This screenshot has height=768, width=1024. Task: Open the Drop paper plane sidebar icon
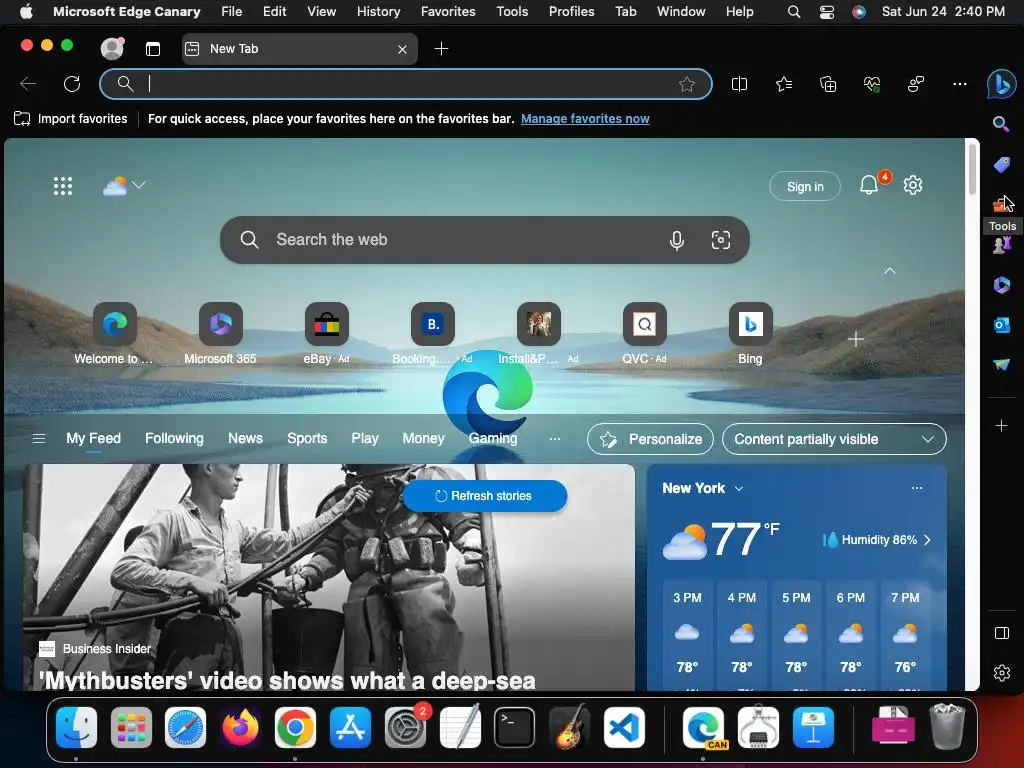point(1001,364)
